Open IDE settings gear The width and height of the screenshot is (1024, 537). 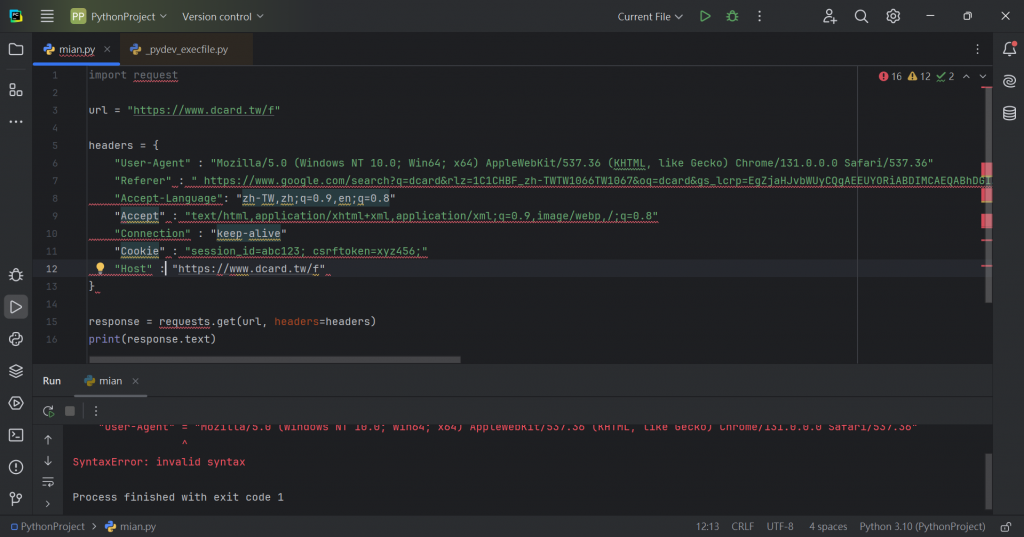click(x=893, y=16)
